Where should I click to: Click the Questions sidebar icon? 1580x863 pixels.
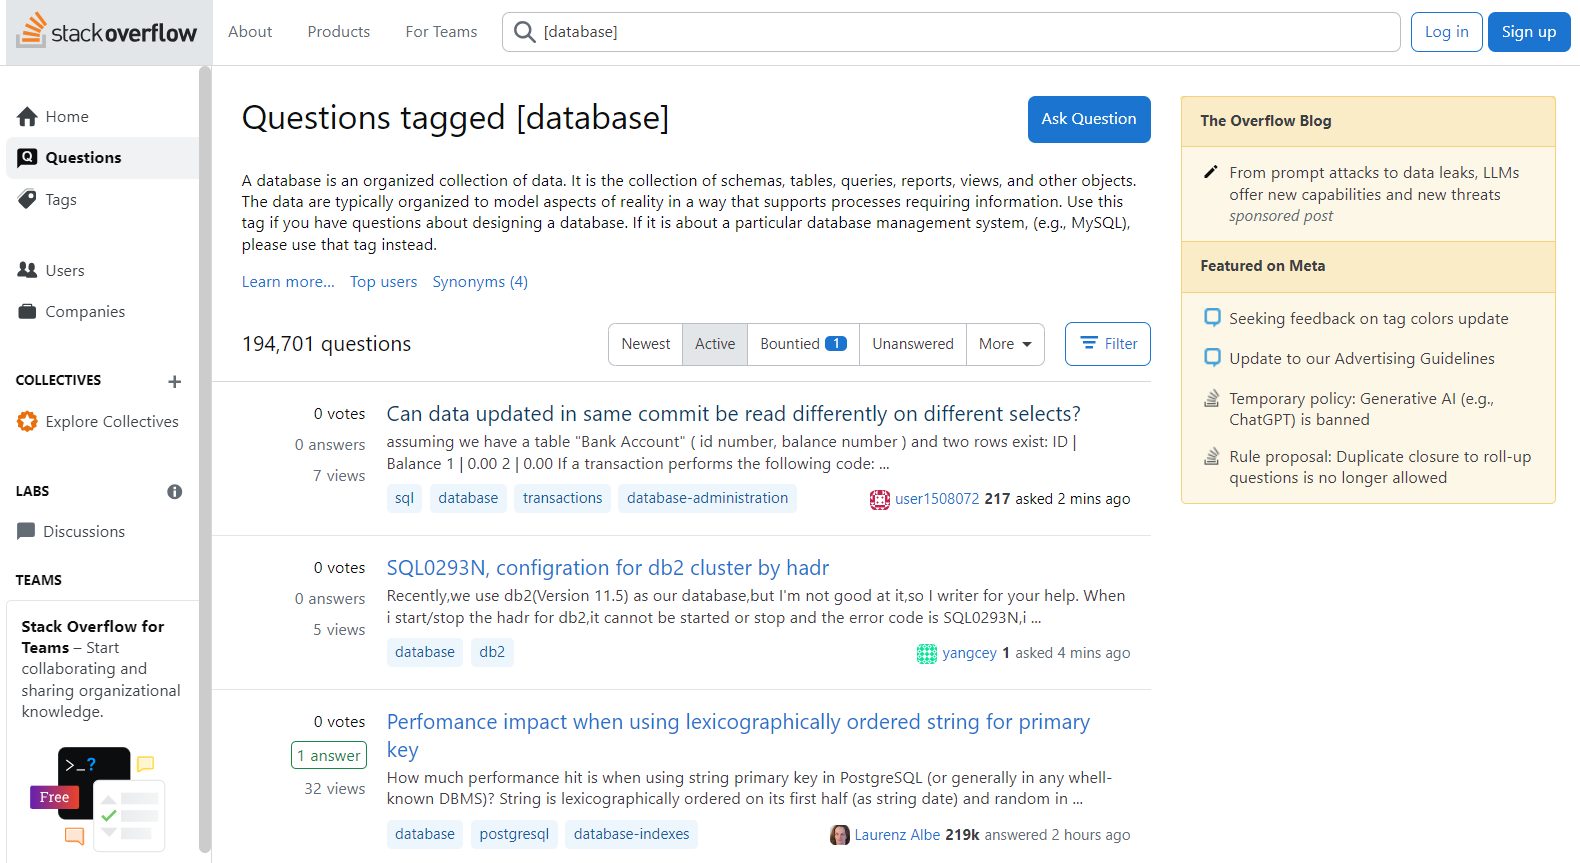pyautogui.click(x=27, y=158)
